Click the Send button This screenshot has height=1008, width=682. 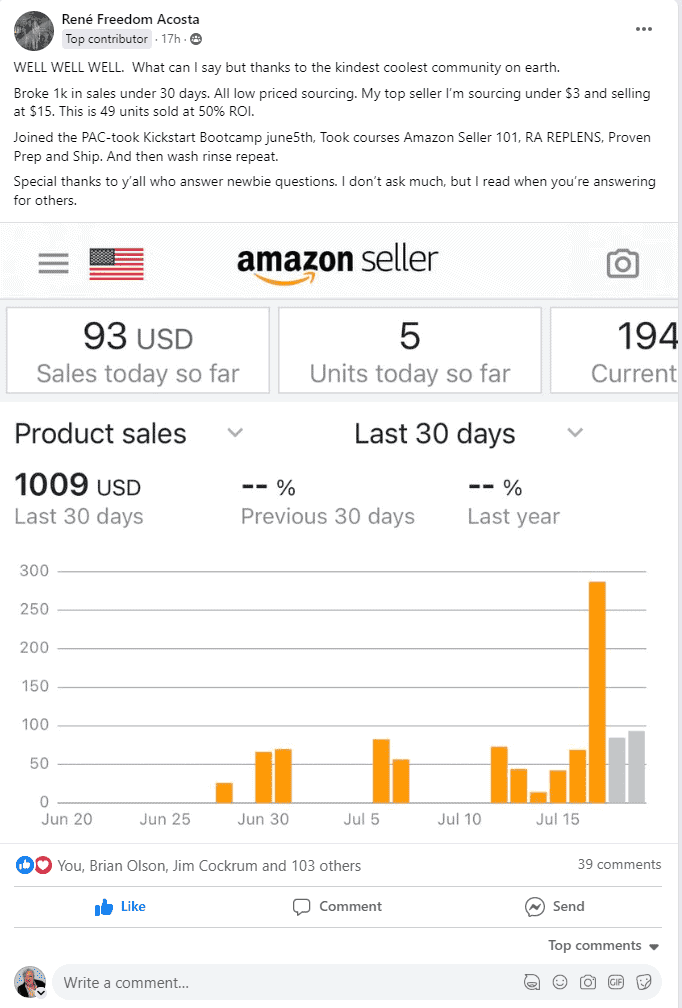pyautogui.click(x=555, y=906)
